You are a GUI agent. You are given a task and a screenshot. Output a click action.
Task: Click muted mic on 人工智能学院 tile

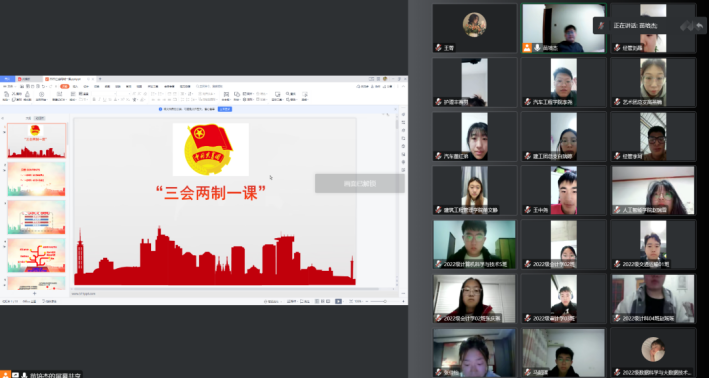[x=617, y=210]
